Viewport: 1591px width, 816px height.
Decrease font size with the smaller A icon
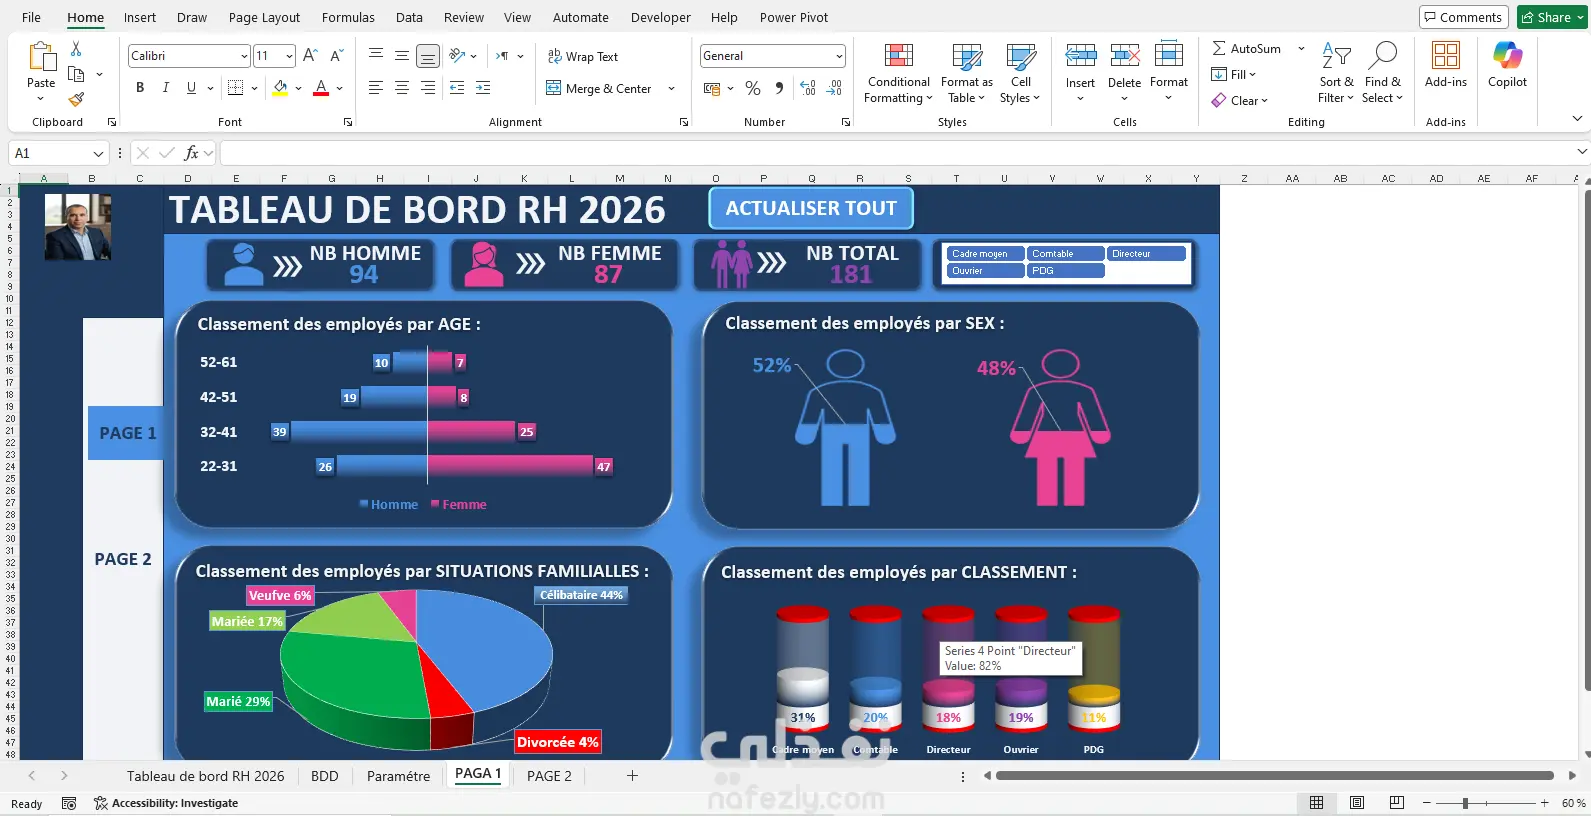(336, 56)
